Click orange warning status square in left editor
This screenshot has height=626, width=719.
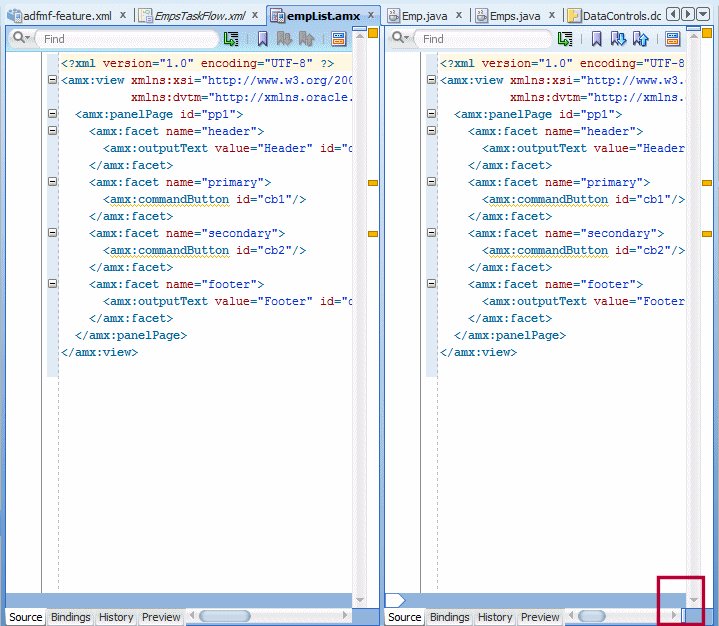pyautogui.click(x=373, y=33)
